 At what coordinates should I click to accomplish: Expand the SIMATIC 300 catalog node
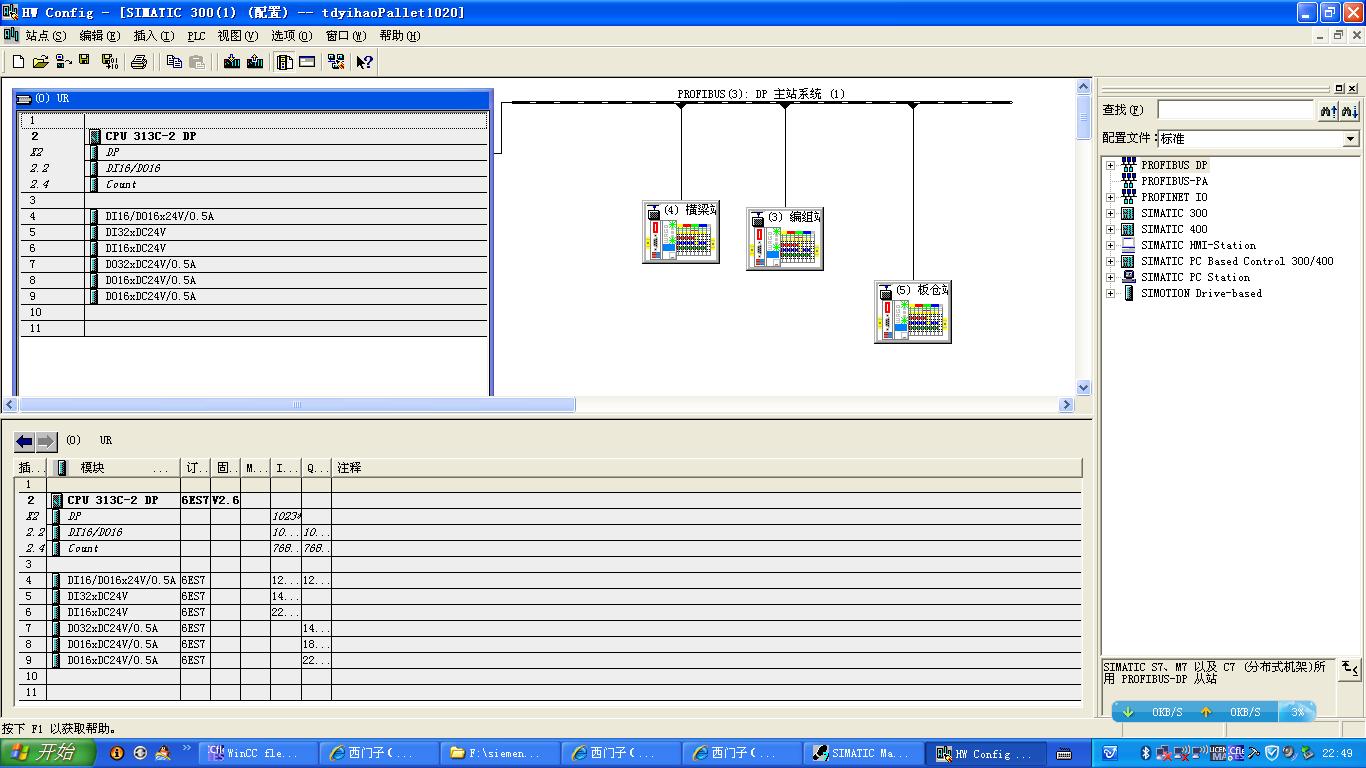click(1110, 213)
